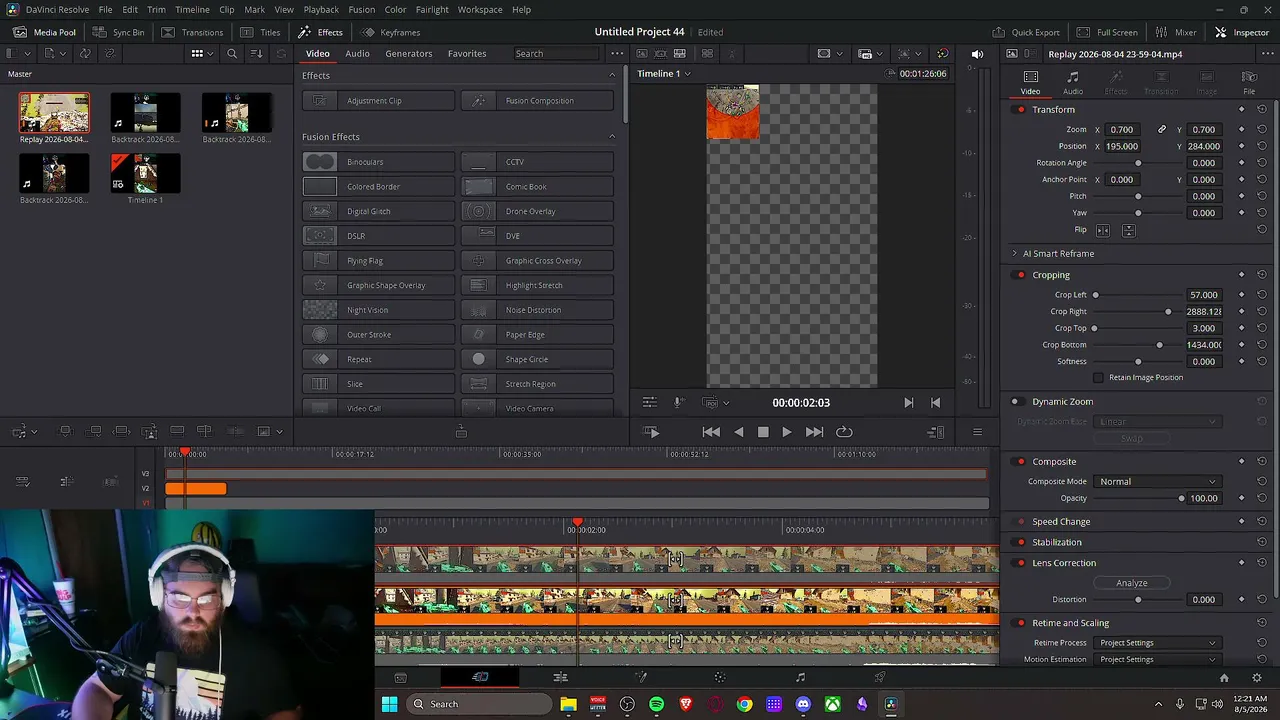The height and width of the screenshot is (720, 1280).
Task: Open File Explorer from the taskbar
Action: [x=568, y=704]
